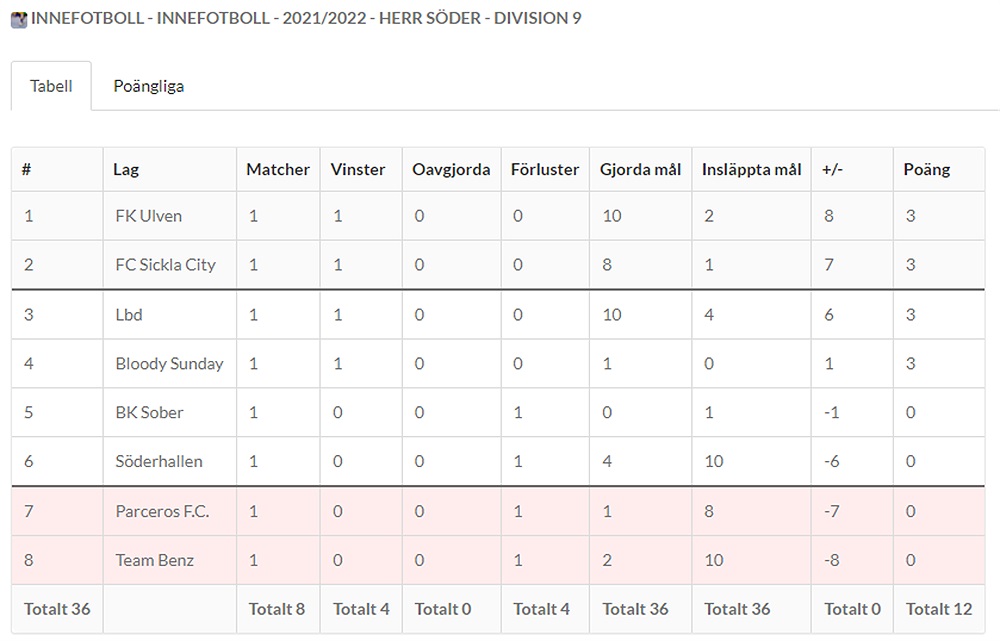
Task: Open the FC Sickla City team
Action: (x=165, y=265)
